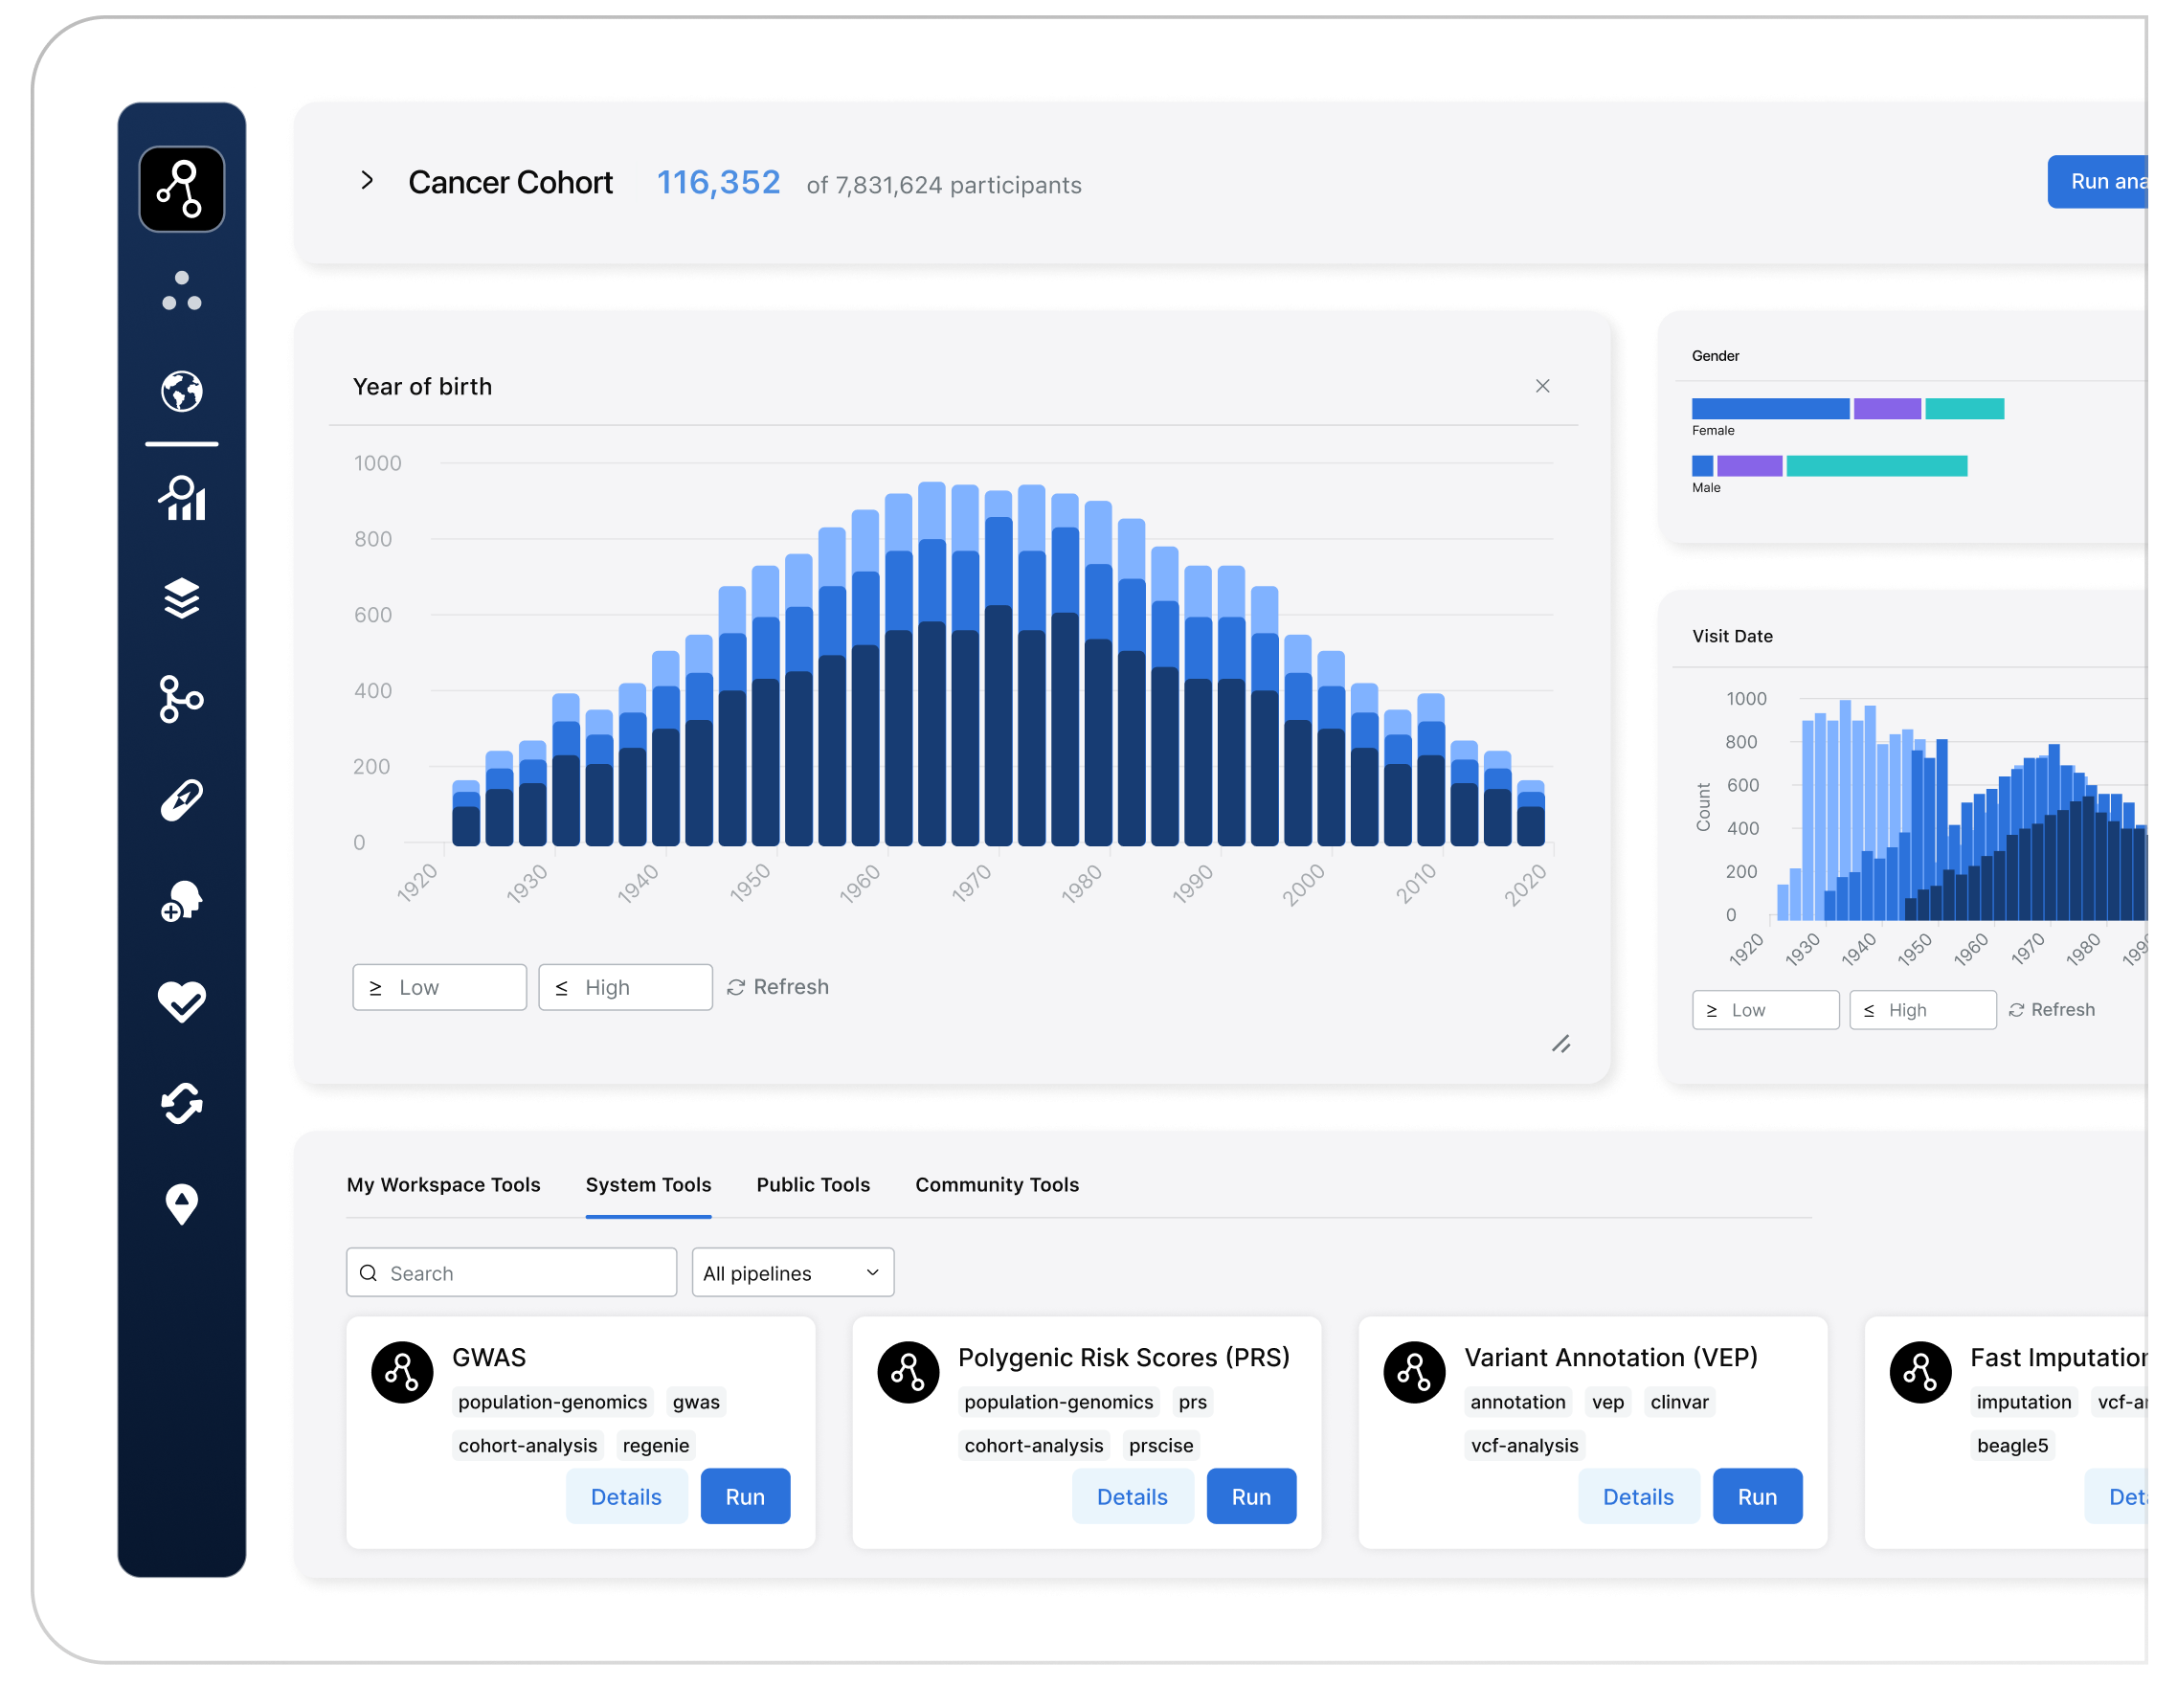This screenshot has width=2177, height=1708.
Task: Refresh the Visit Date chart
Action: click(2052, 1010)
